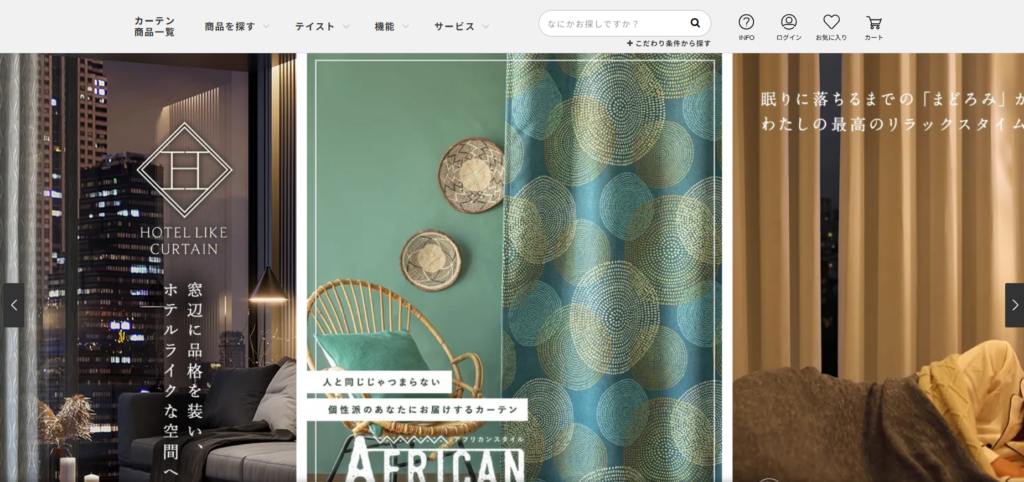Click the HOTEL LIKE CURTAIN title text
The width and height of the screenshot is (1024, 482).
coord(184,240)
